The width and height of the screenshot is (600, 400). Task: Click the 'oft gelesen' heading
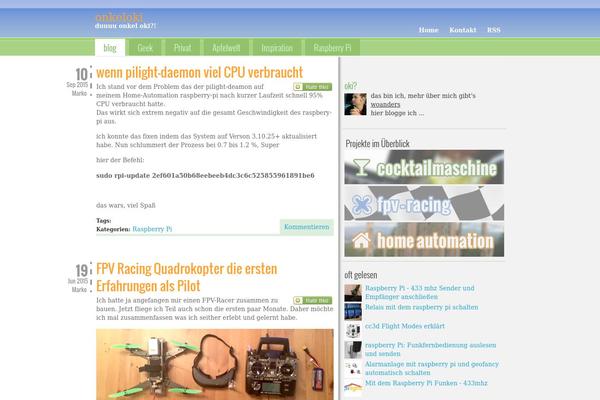pos(360,275)
